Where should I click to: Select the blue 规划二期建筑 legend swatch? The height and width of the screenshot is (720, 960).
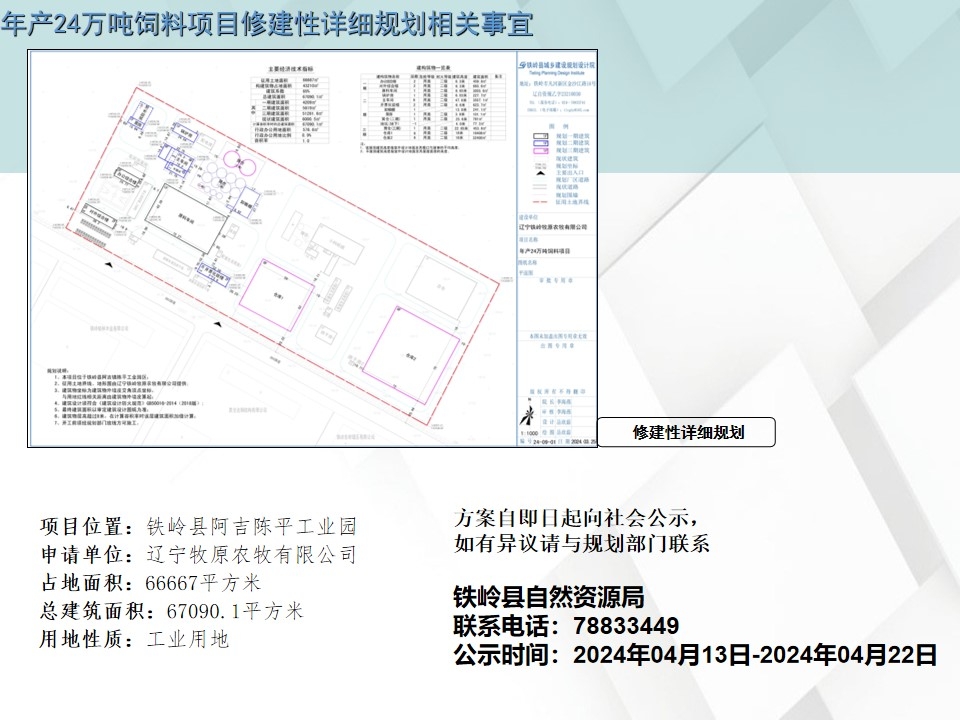pyautogui.click(x=541, y=143)
